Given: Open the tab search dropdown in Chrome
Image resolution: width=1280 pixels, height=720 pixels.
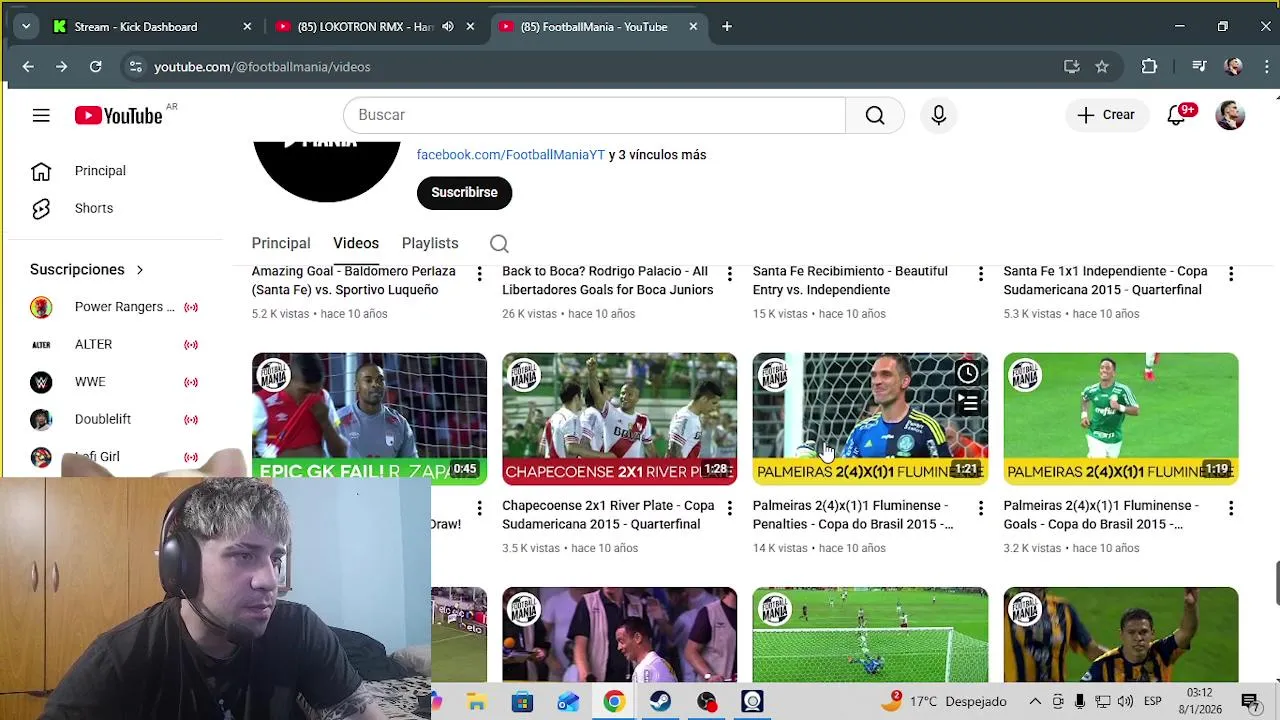Looking at the screenshot, I should coord(26,27).
